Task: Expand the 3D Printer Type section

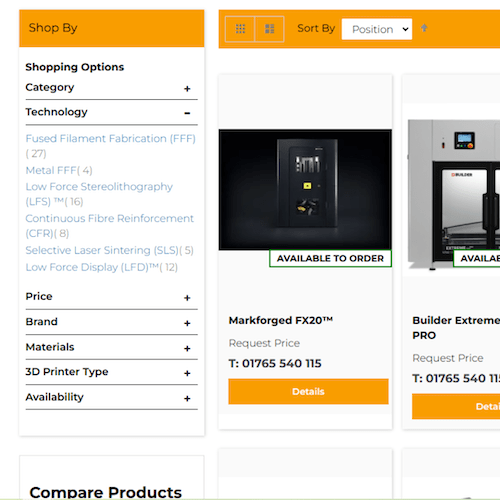Action: point(111,372)
